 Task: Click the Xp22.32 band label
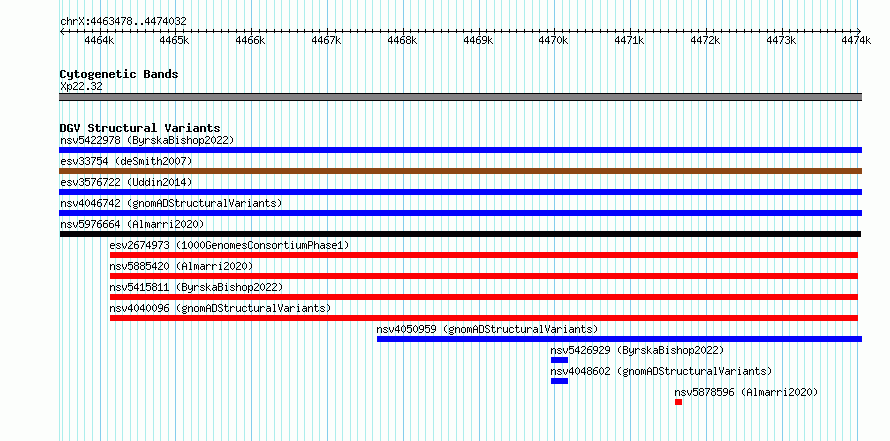tap(81, 87)
